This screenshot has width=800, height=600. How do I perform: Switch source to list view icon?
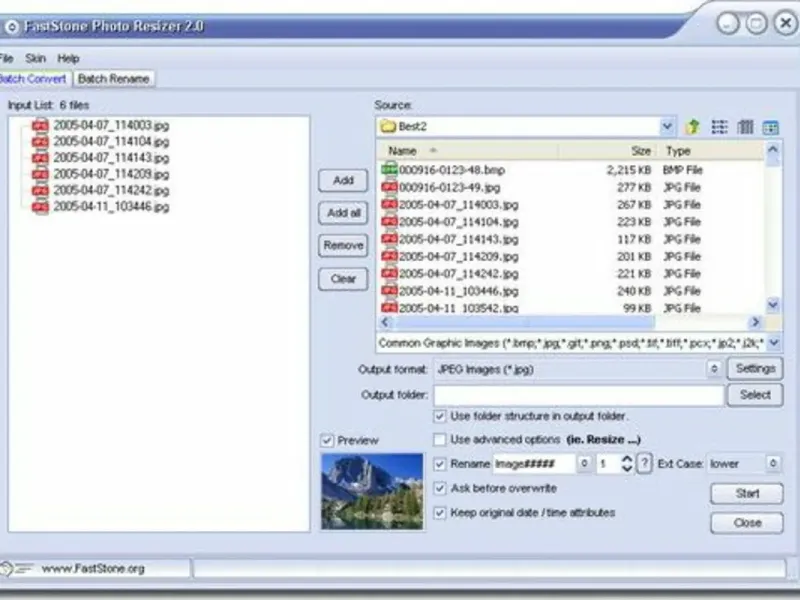(719, 127)
